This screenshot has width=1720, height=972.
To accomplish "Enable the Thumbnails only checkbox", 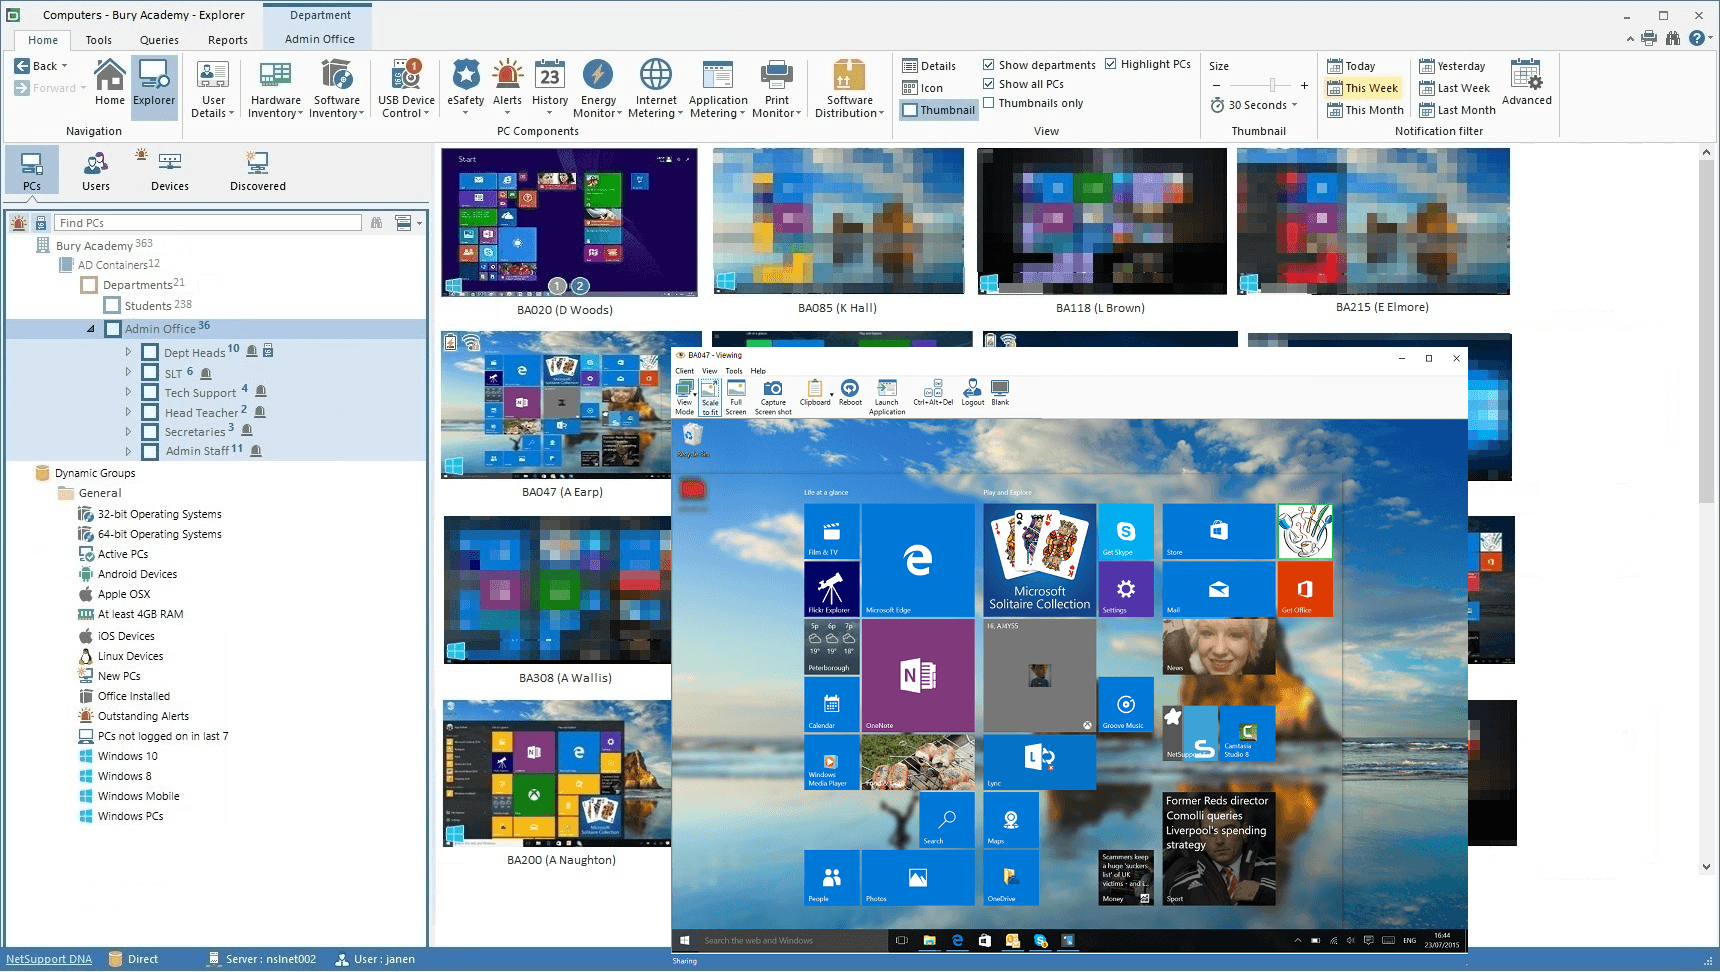I will click(x=989, y=103).
